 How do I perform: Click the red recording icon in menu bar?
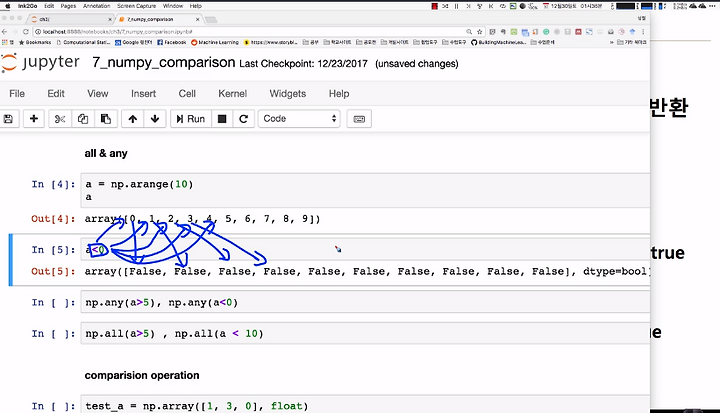(434, 6)
